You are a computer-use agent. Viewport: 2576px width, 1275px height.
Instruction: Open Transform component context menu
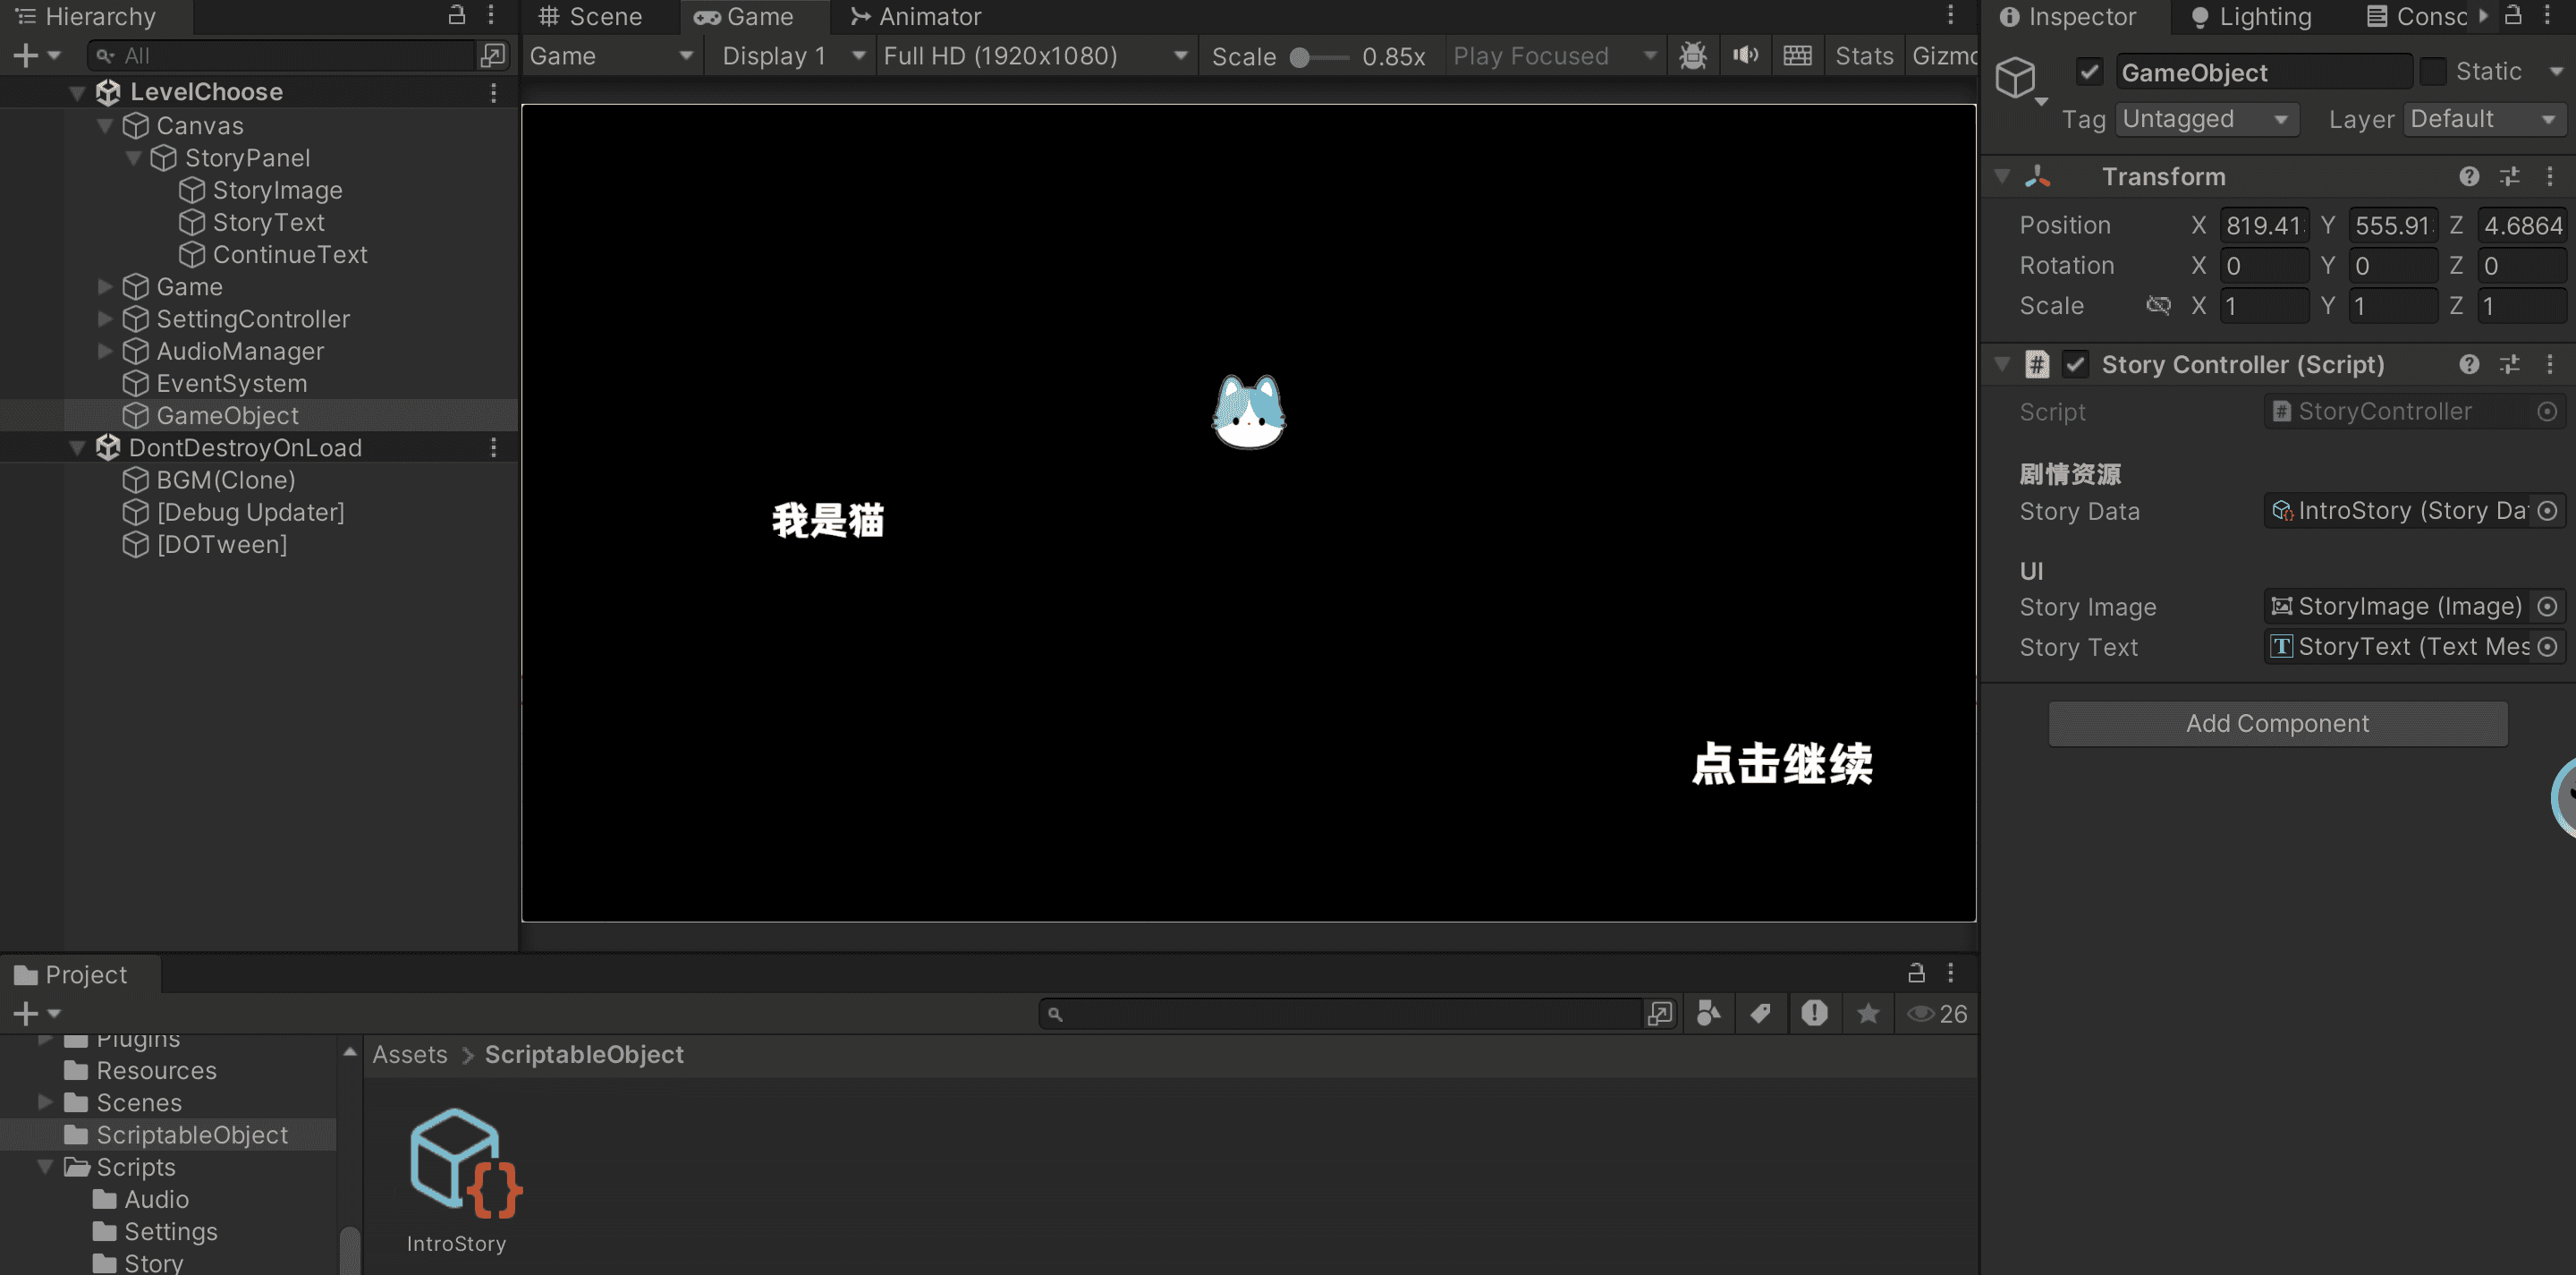2549,176
